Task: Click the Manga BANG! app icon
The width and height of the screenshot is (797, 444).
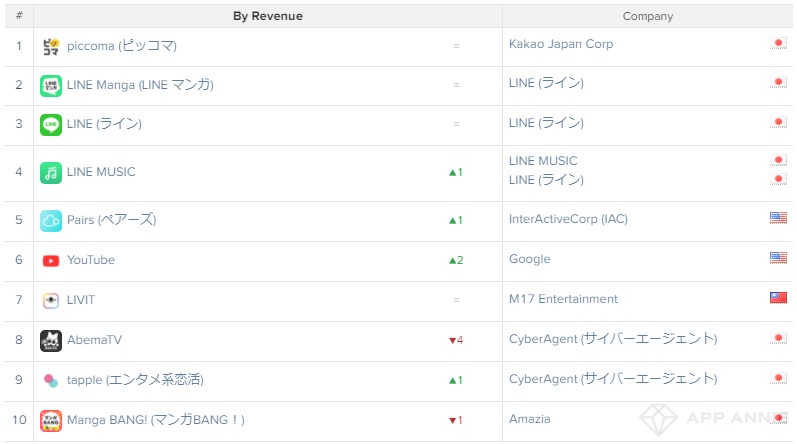Action: click(x=51, y=420)
